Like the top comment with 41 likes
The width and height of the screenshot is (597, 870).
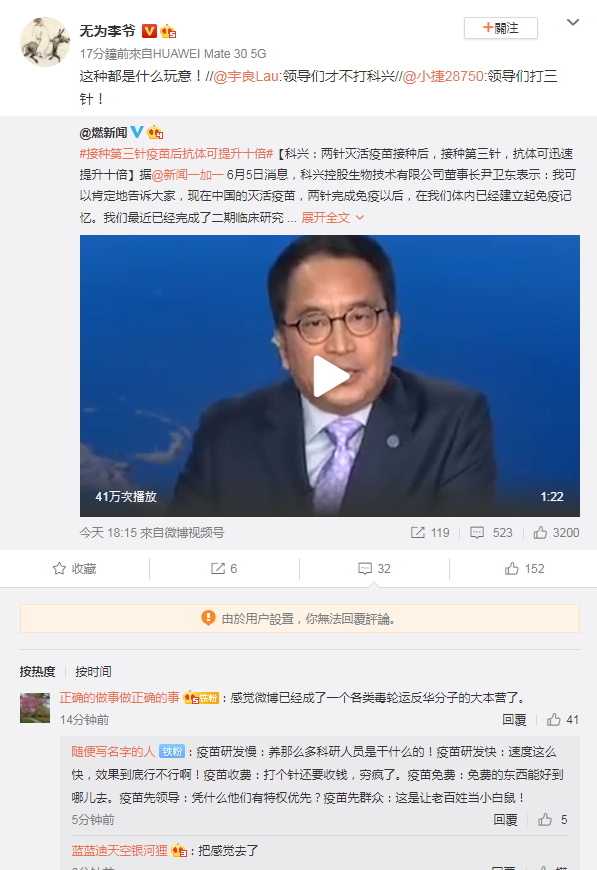tap(553, 720)
